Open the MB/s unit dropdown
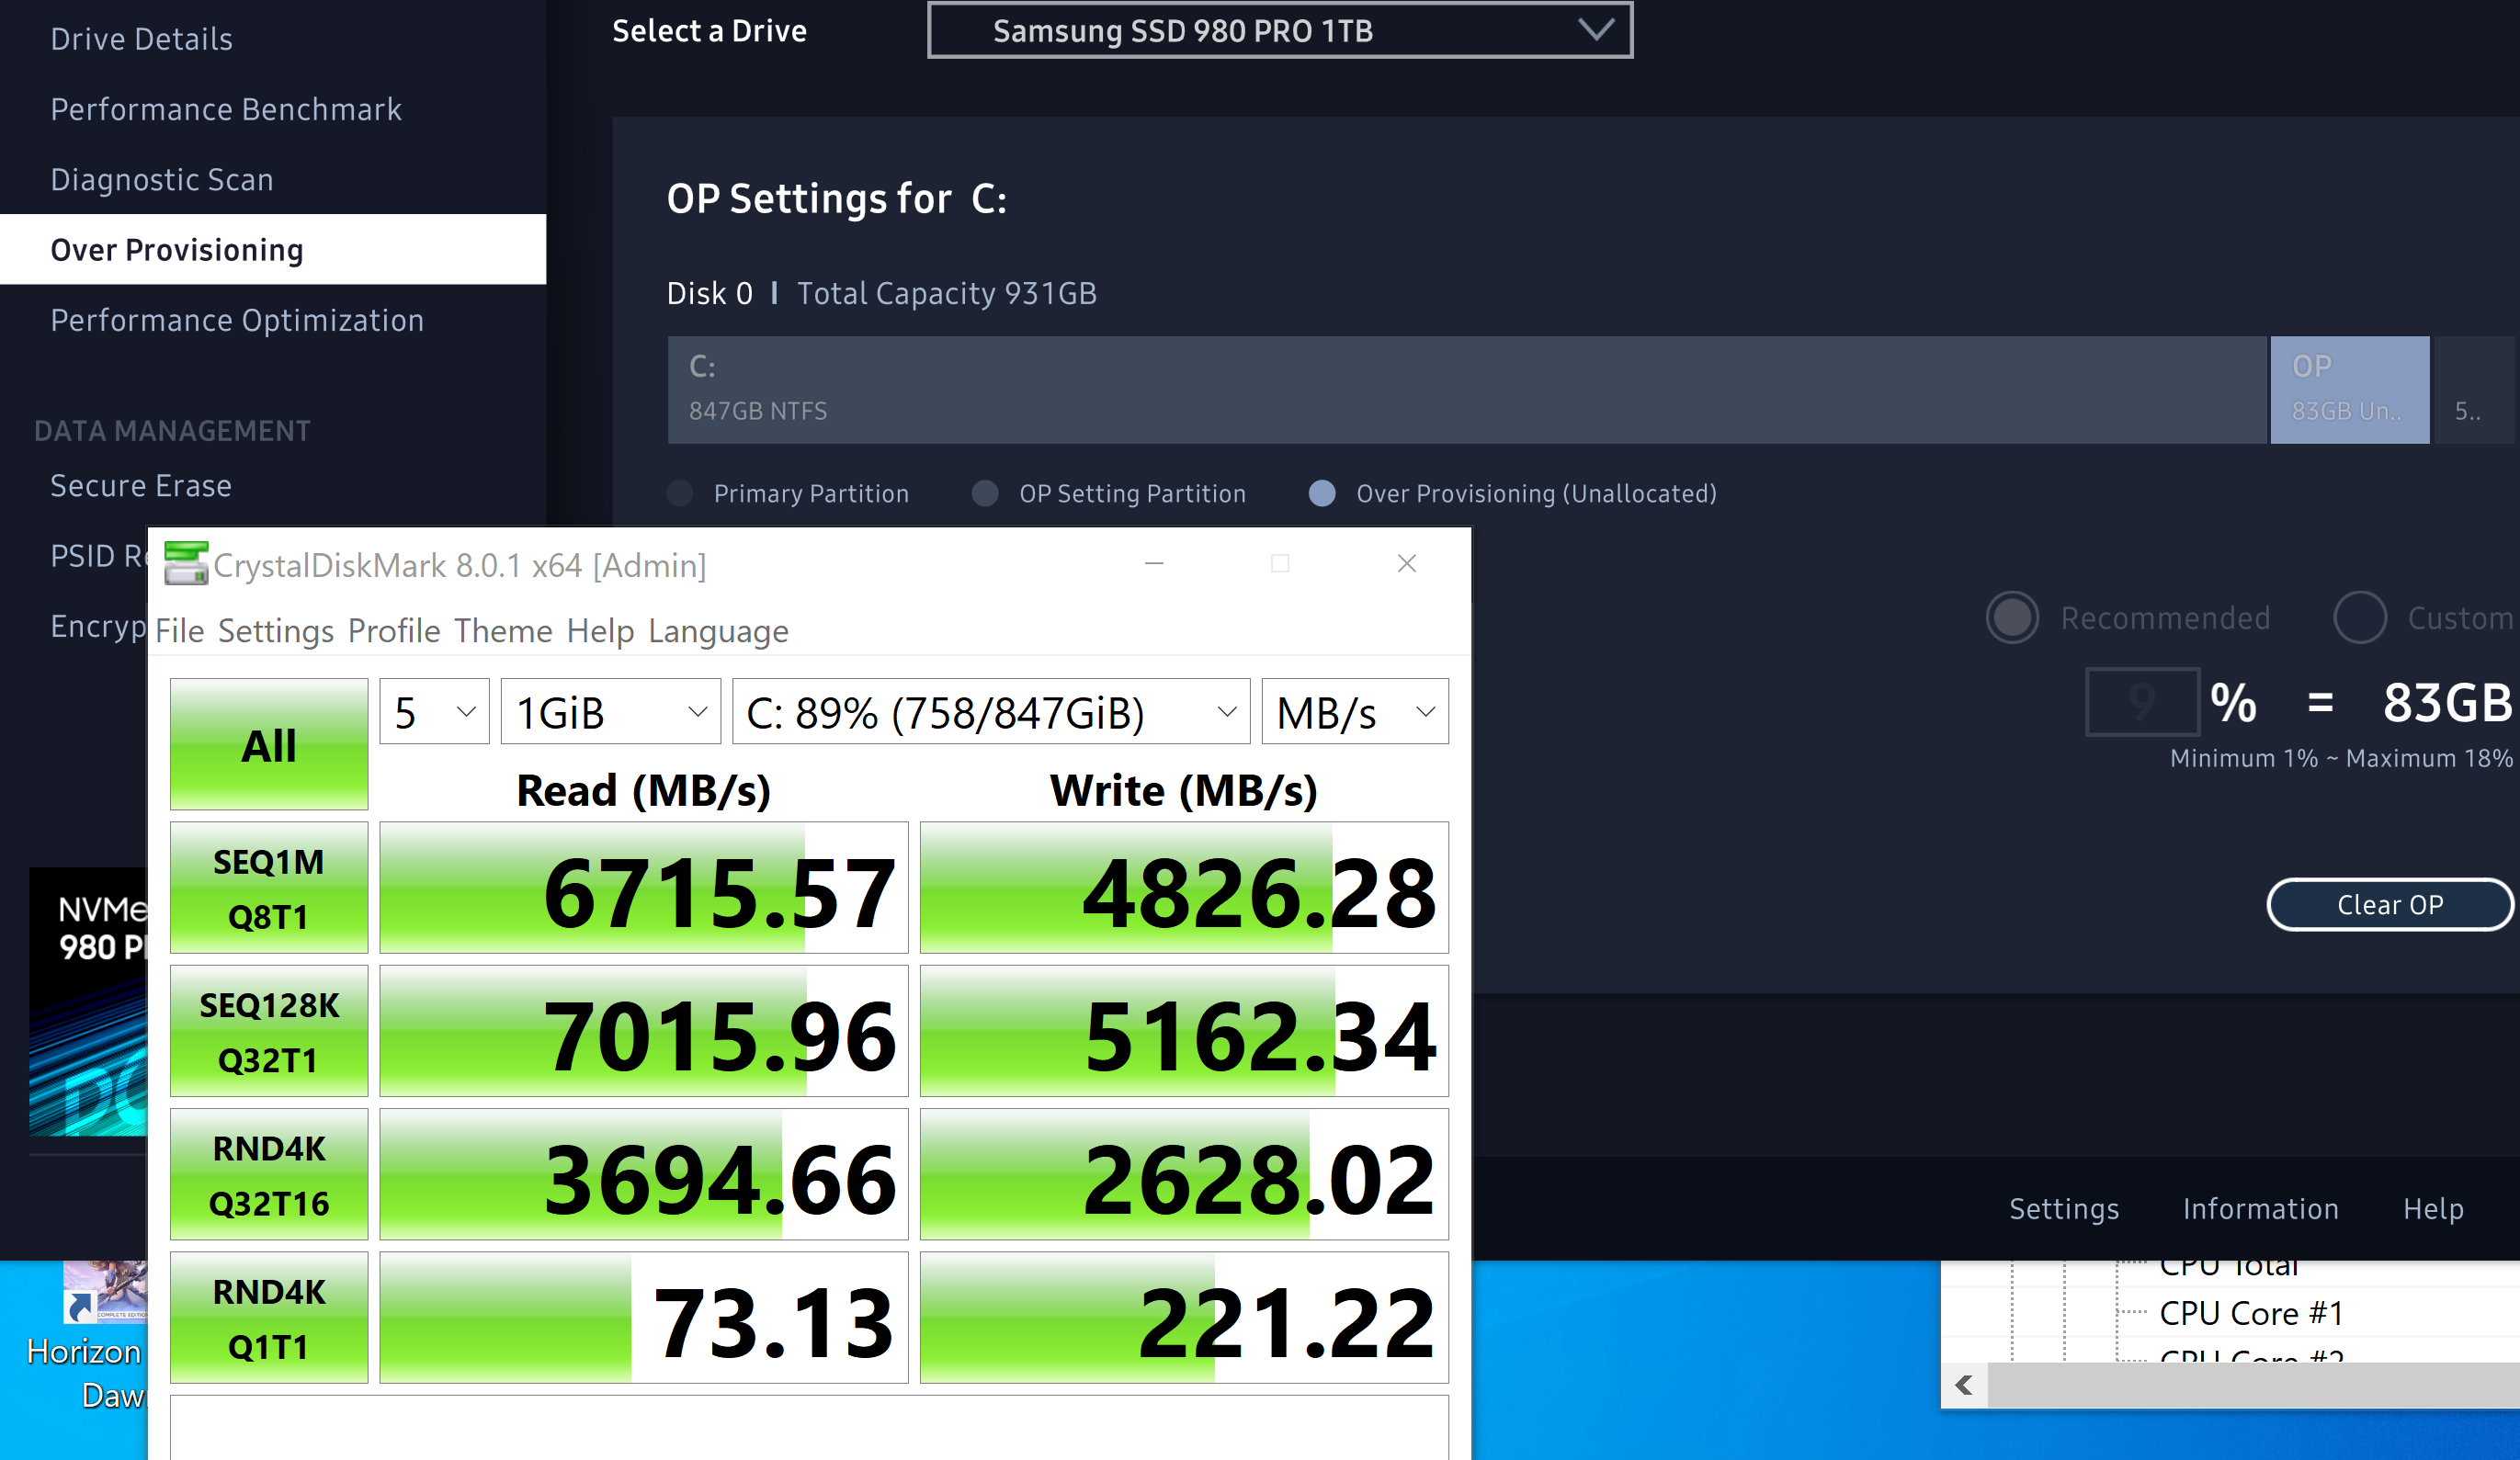The width and height of the screenshot is (2520, 1460). pyautogui.click(x=1355, y=711)
